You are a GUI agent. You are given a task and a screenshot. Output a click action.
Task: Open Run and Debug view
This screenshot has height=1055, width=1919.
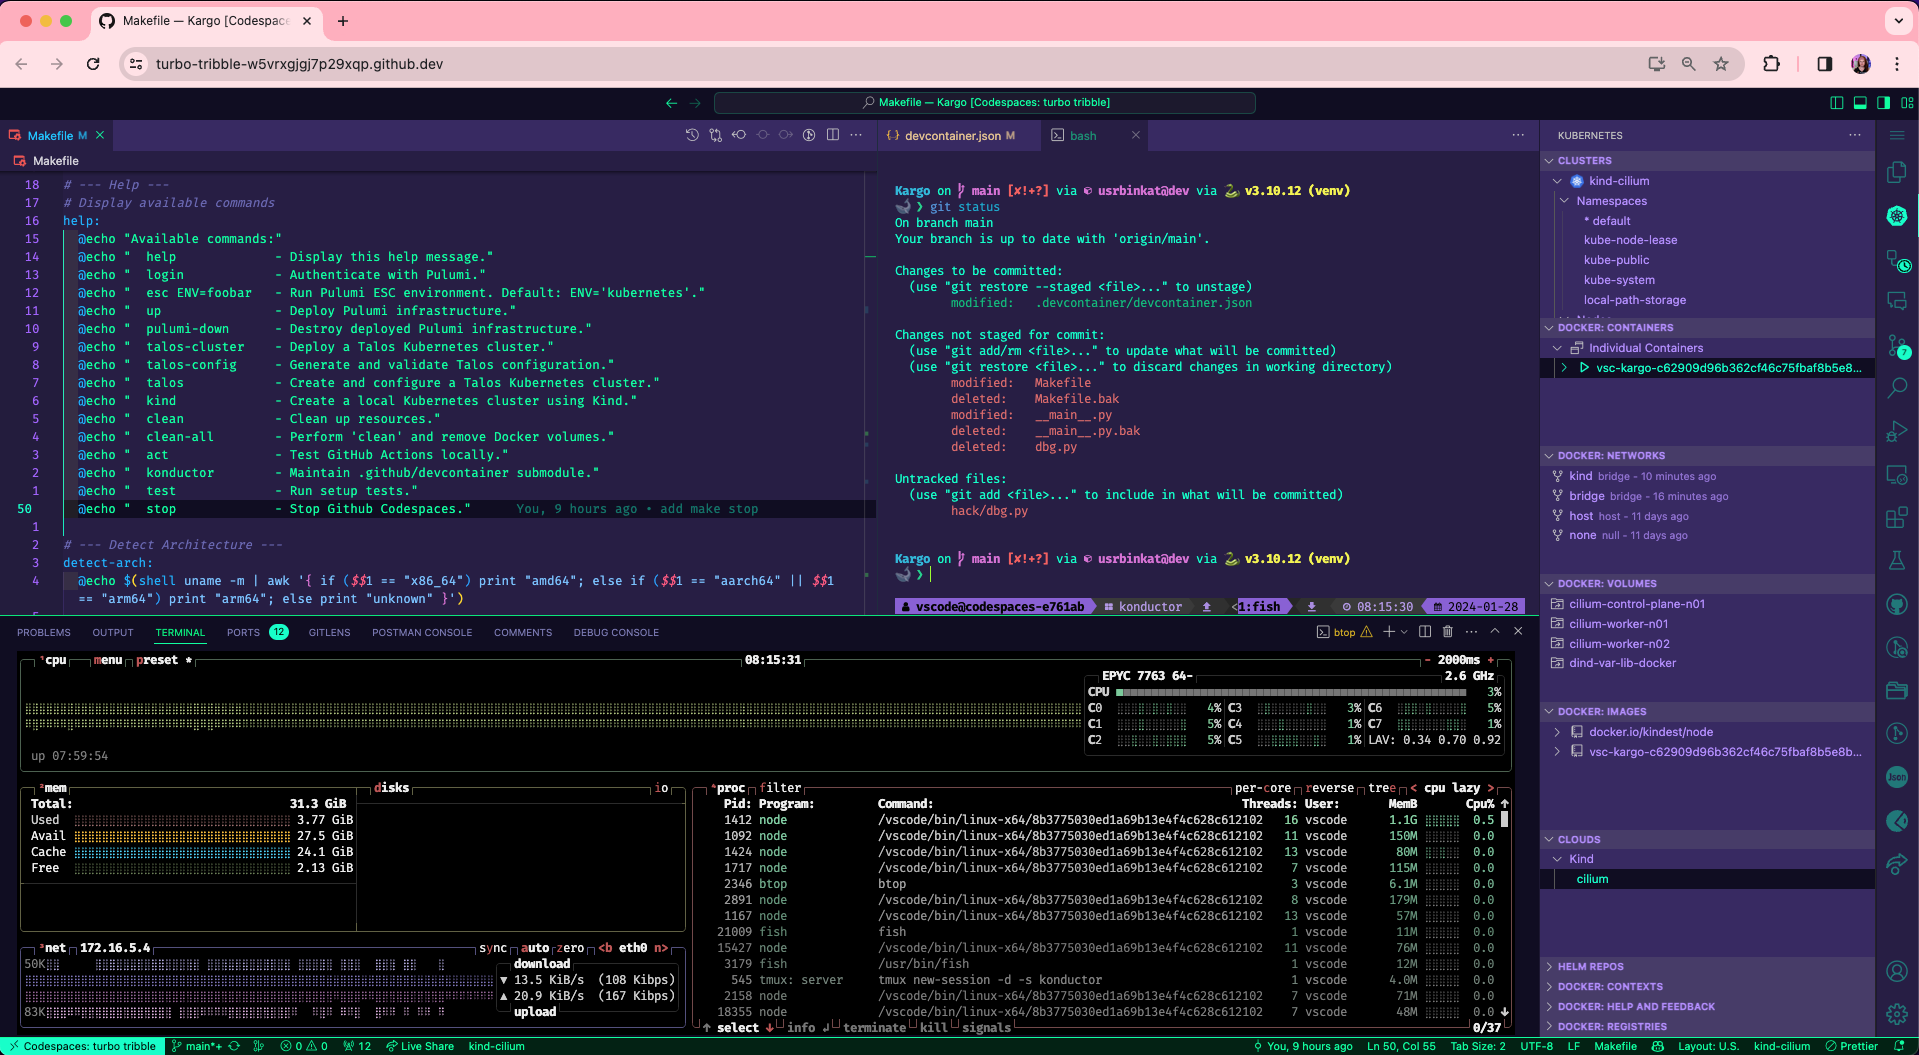point(1896,431)
